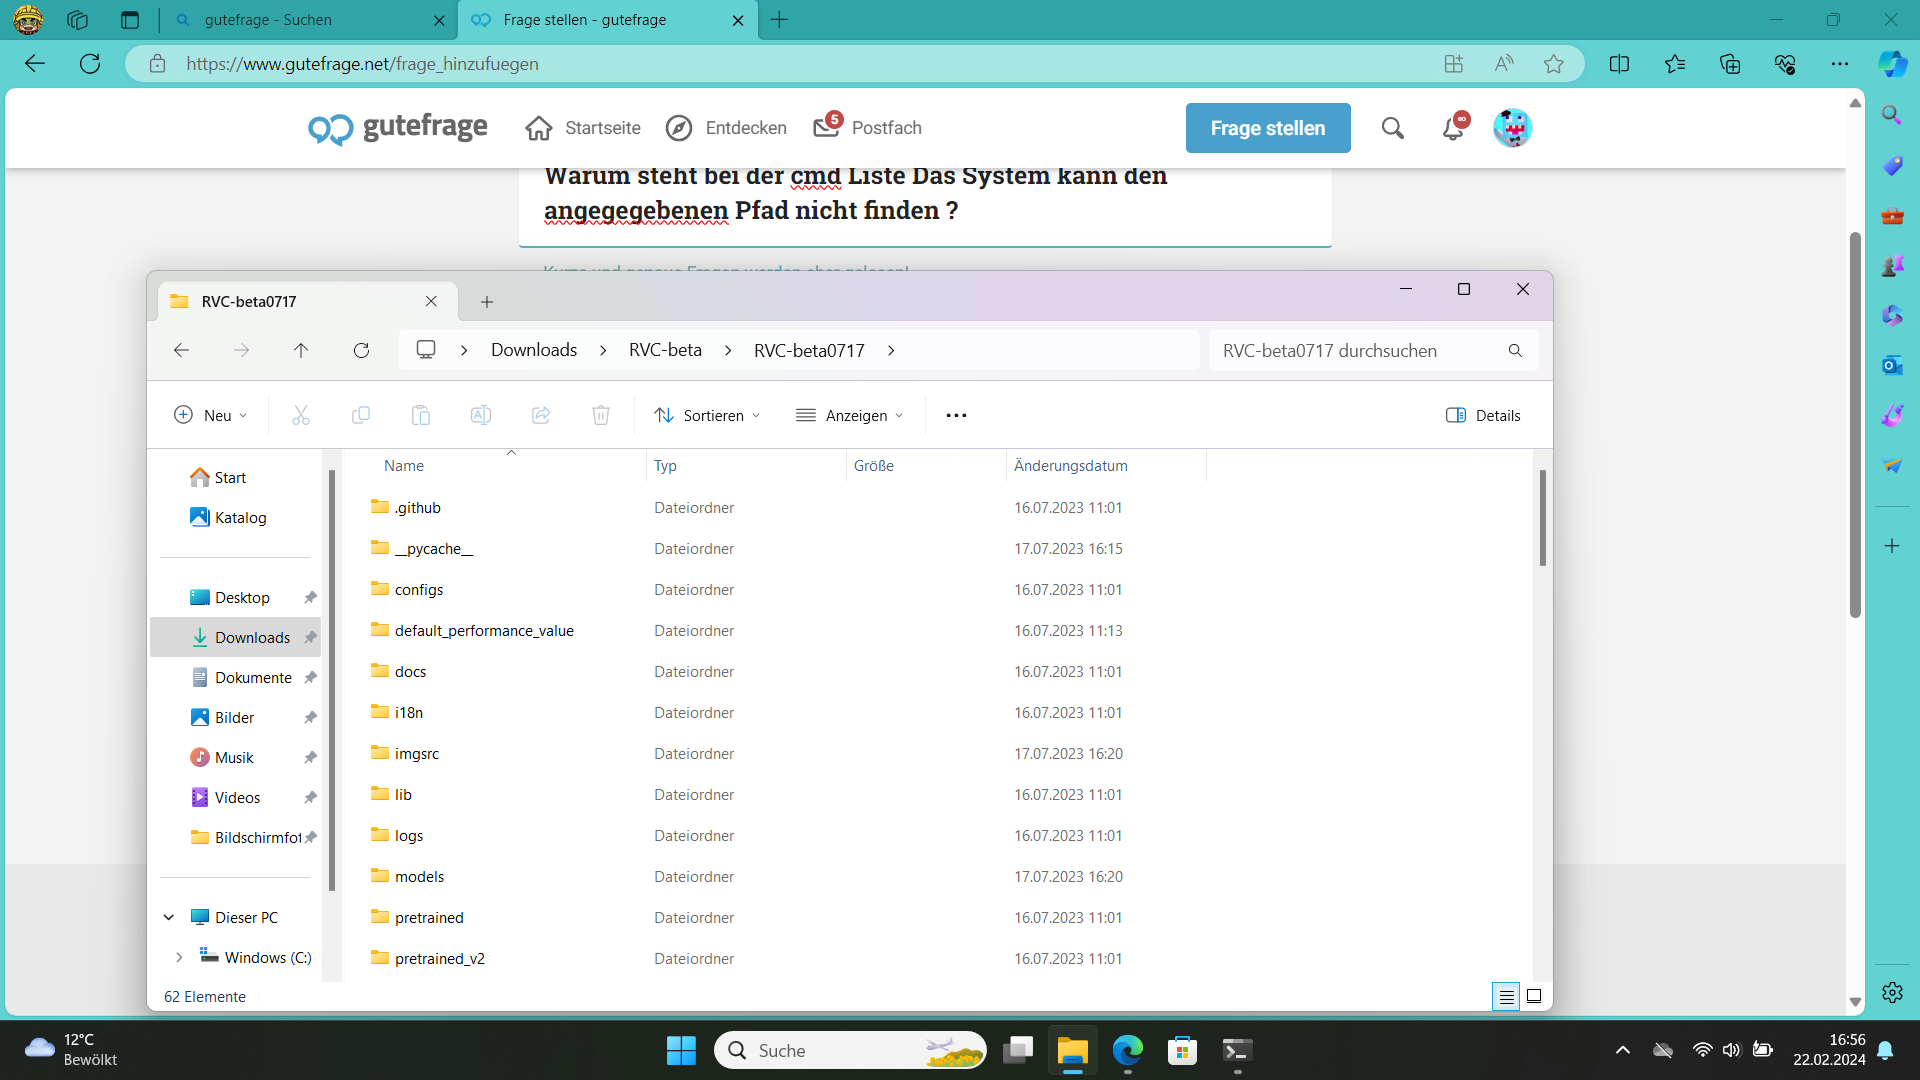Viewport: 1920px width, 1080px height.
Task: Click the Refresh icon in File Explorer
Action: (x=361, y=350)
